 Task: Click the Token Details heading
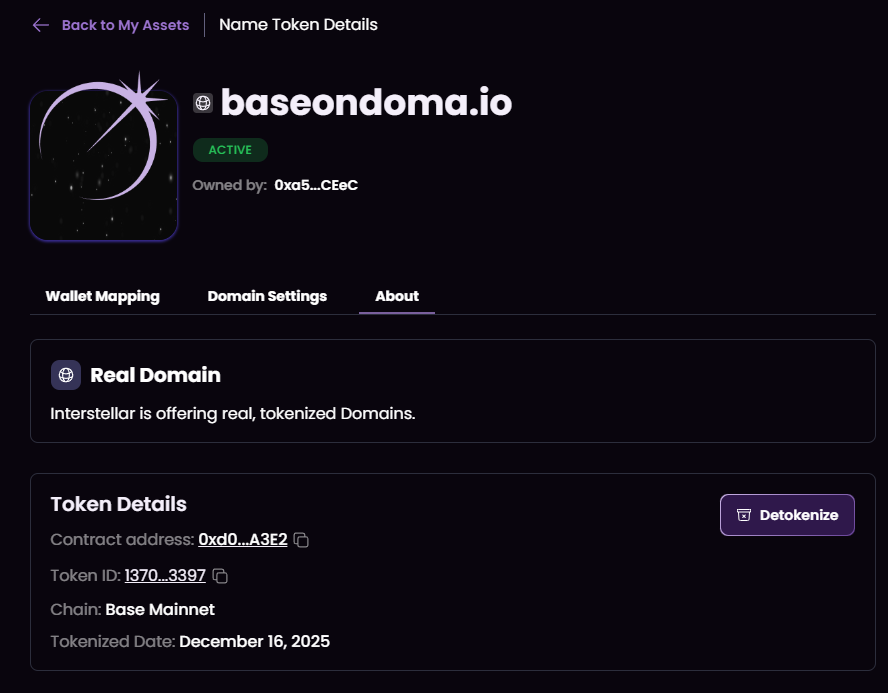pos(118,504)
